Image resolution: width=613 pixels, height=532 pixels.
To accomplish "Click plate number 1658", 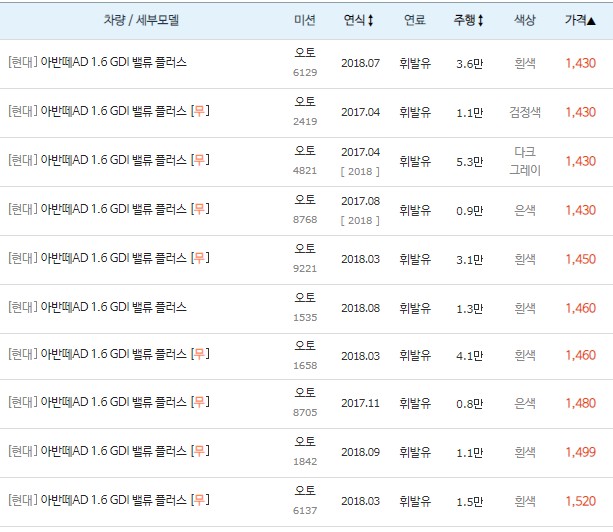I will 305,365.
